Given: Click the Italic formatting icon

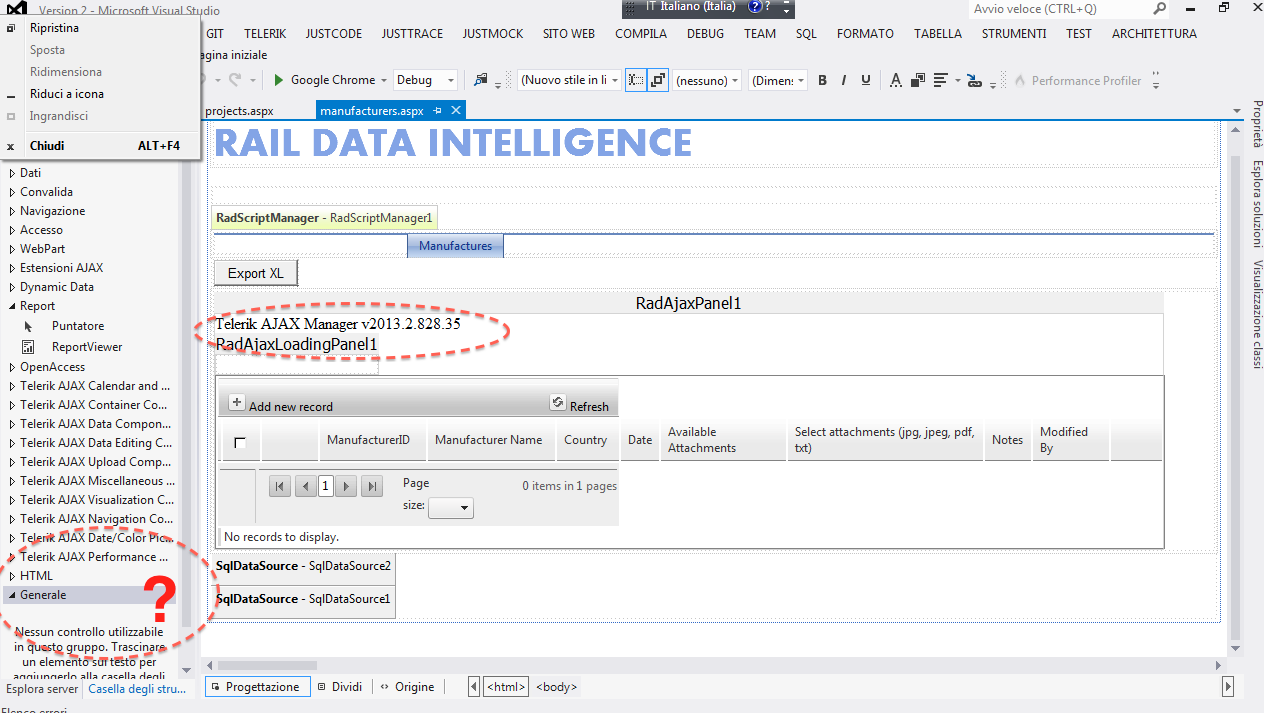Looking at the screenshot, I should [x=844, y=80].
